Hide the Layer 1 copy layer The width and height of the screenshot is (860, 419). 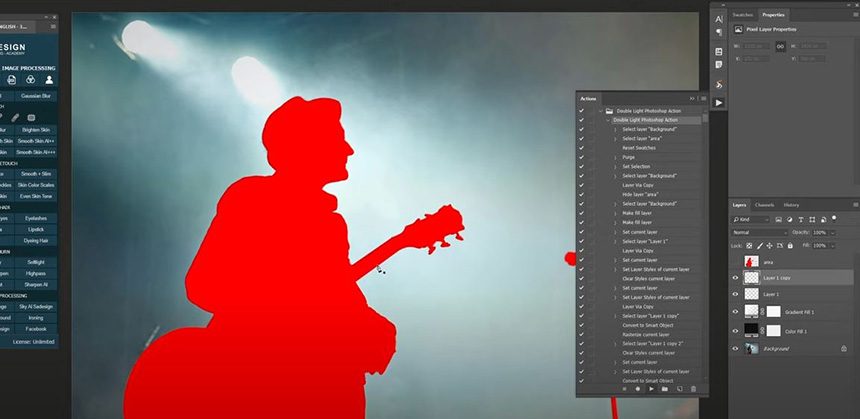coord(735,278)
